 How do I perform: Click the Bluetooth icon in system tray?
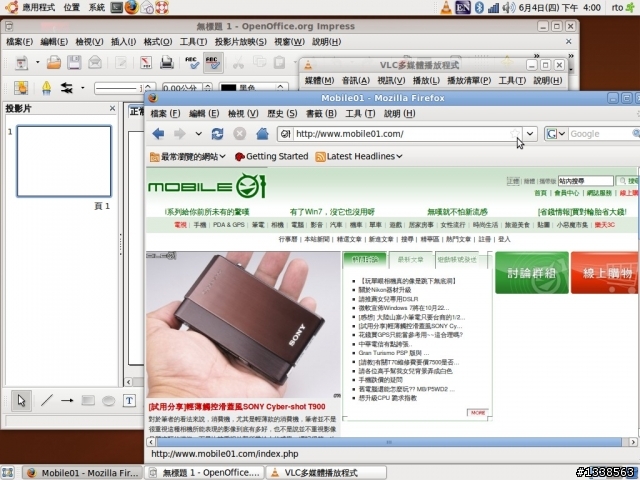pos(479,7)
